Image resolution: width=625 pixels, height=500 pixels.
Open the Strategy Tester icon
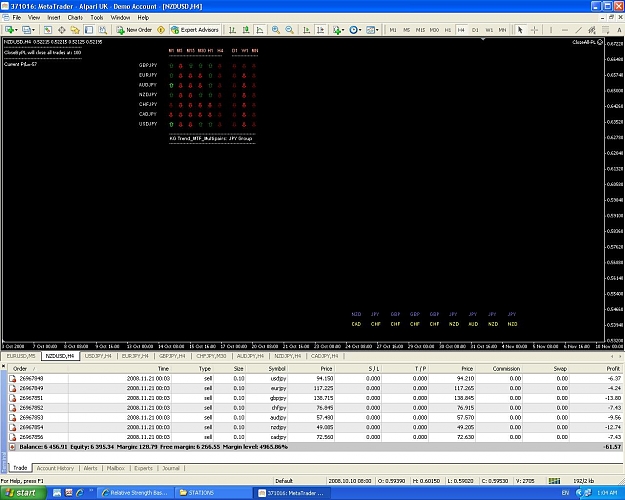point(103,30)
